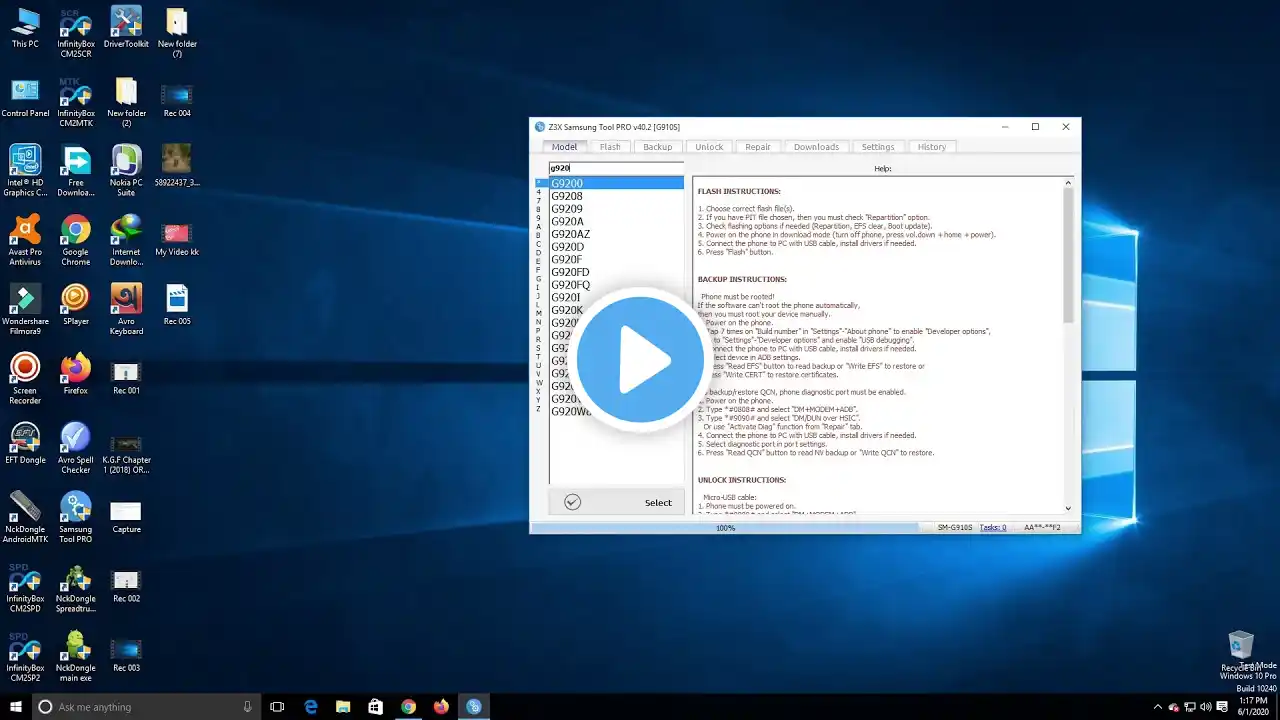Switch to the Flash tab

(x=610, y=147)
